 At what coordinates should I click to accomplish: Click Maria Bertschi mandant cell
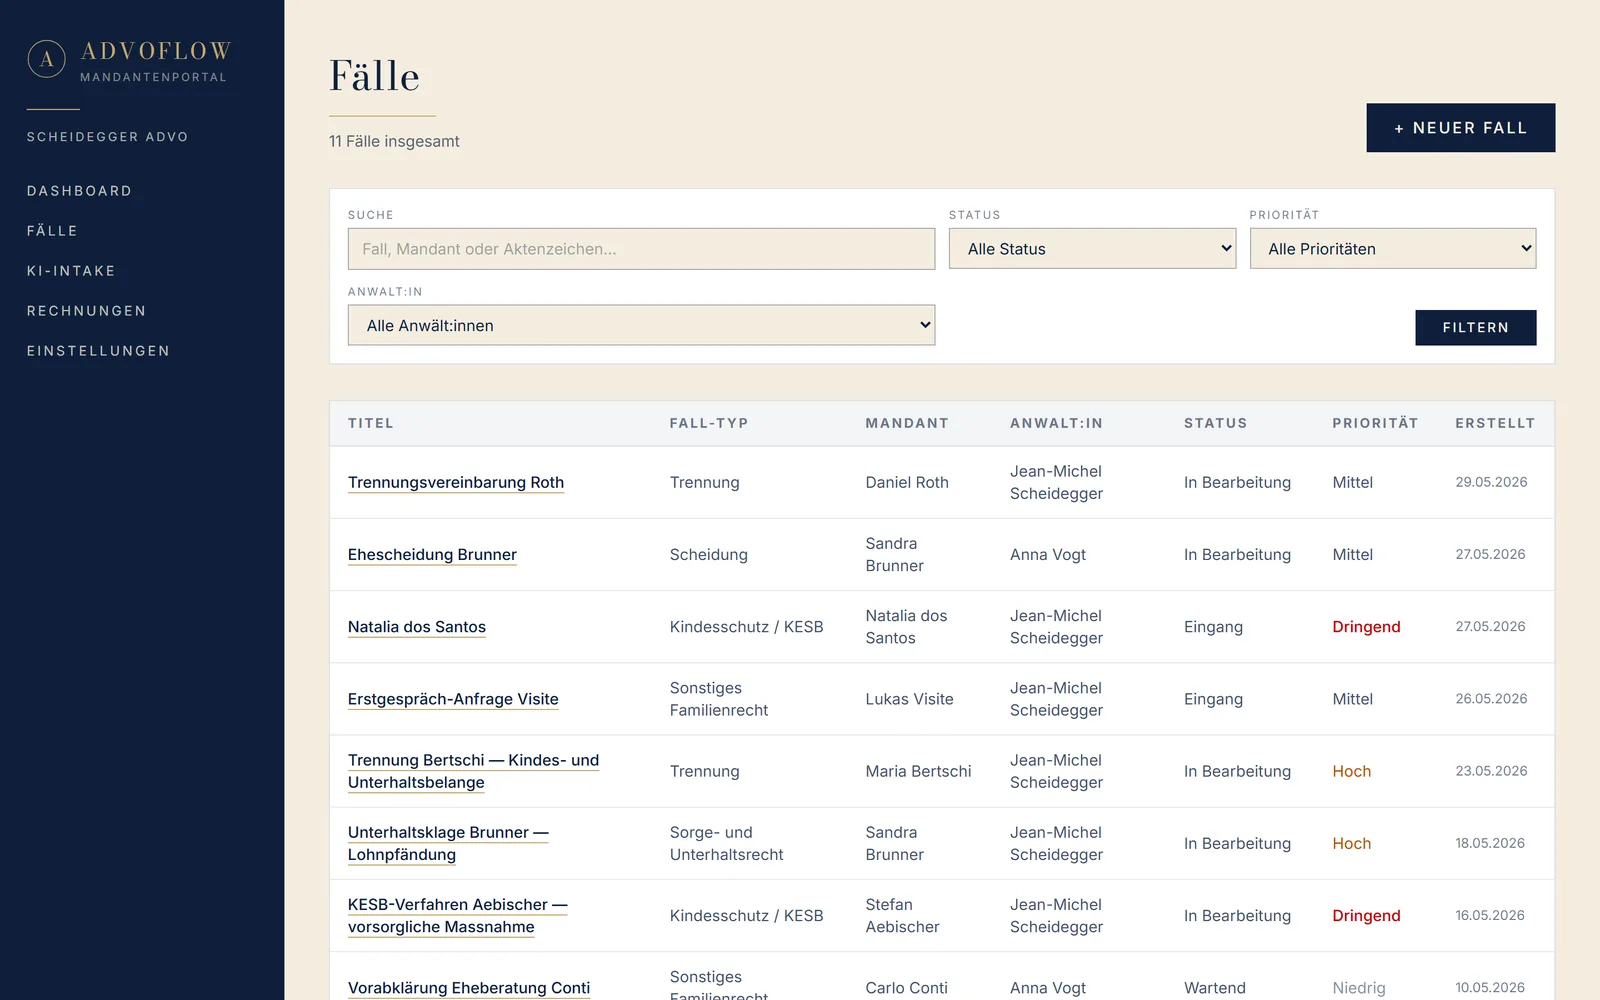tap(918, 771)
